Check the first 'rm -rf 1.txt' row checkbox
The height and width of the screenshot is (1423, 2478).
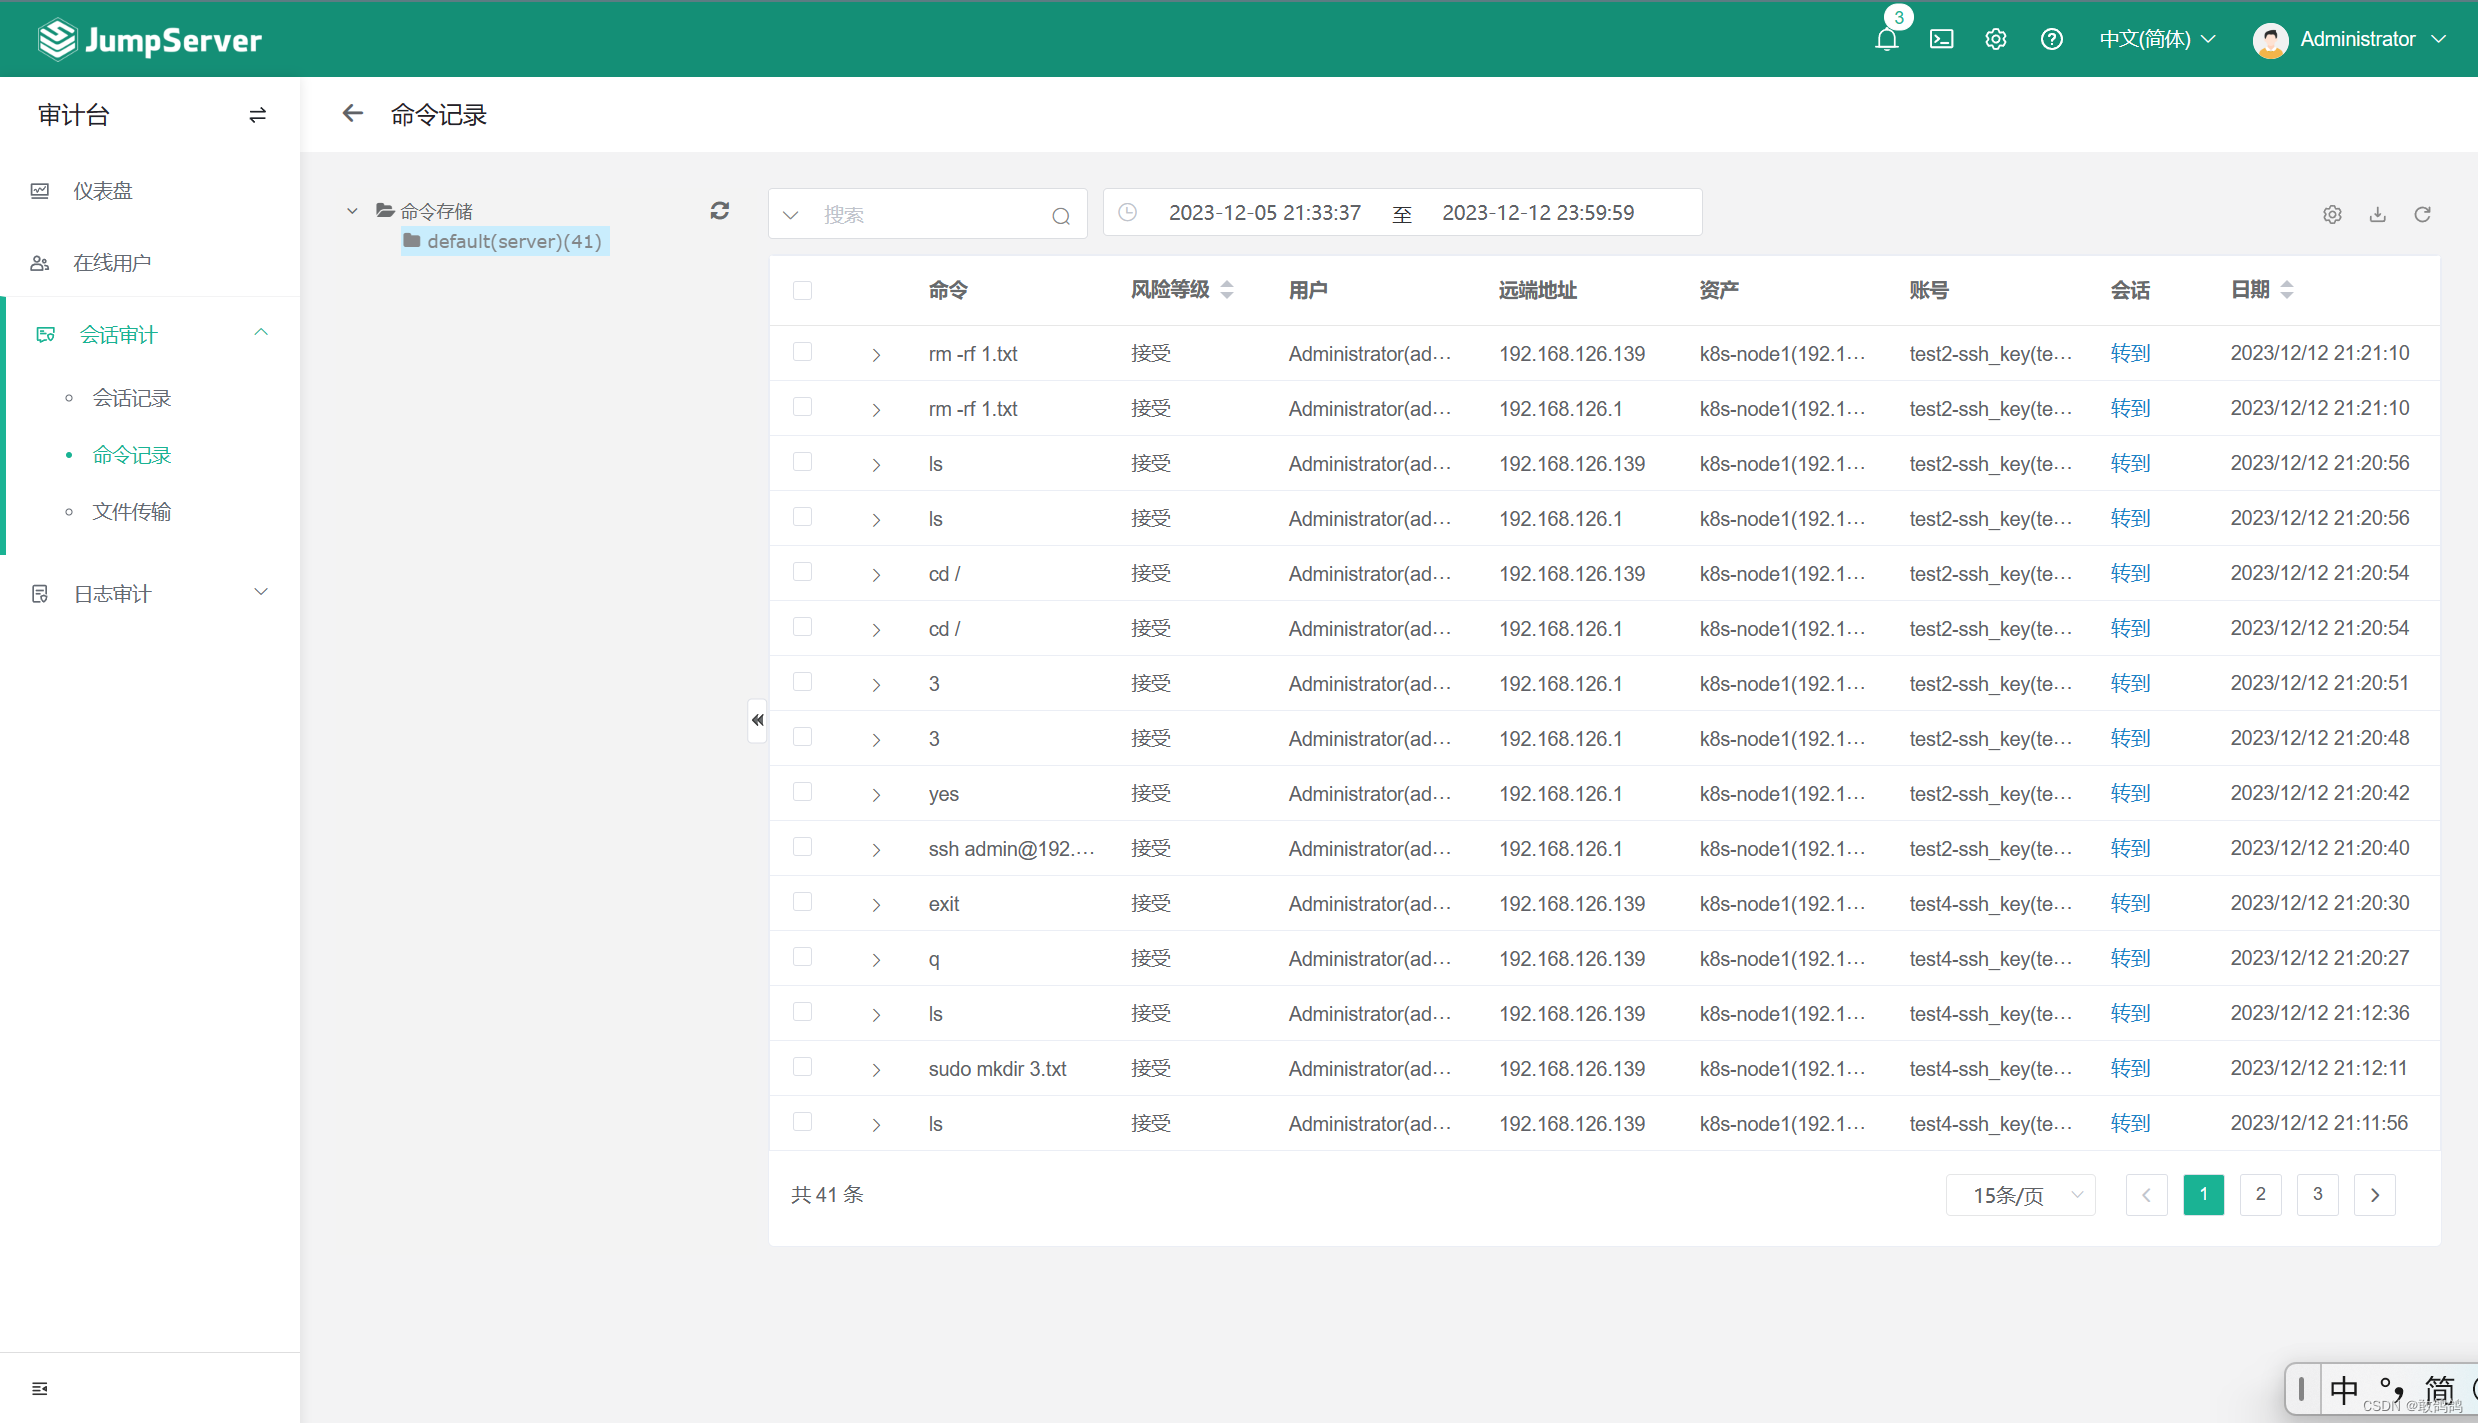(x=802, y=352)
